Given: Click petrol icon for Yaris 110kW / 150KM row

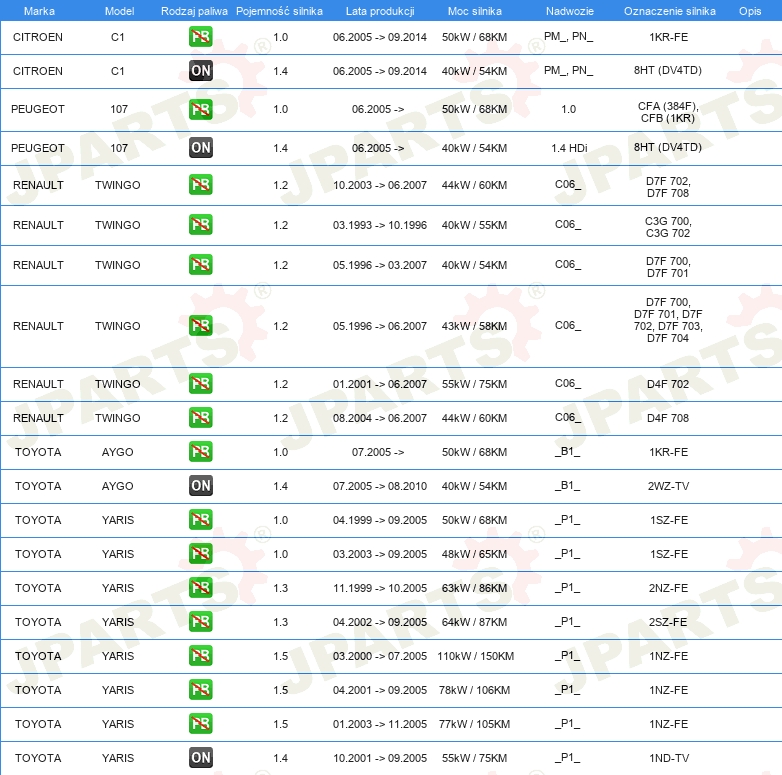Looking at the screenshot, I should tap(200, 655).
